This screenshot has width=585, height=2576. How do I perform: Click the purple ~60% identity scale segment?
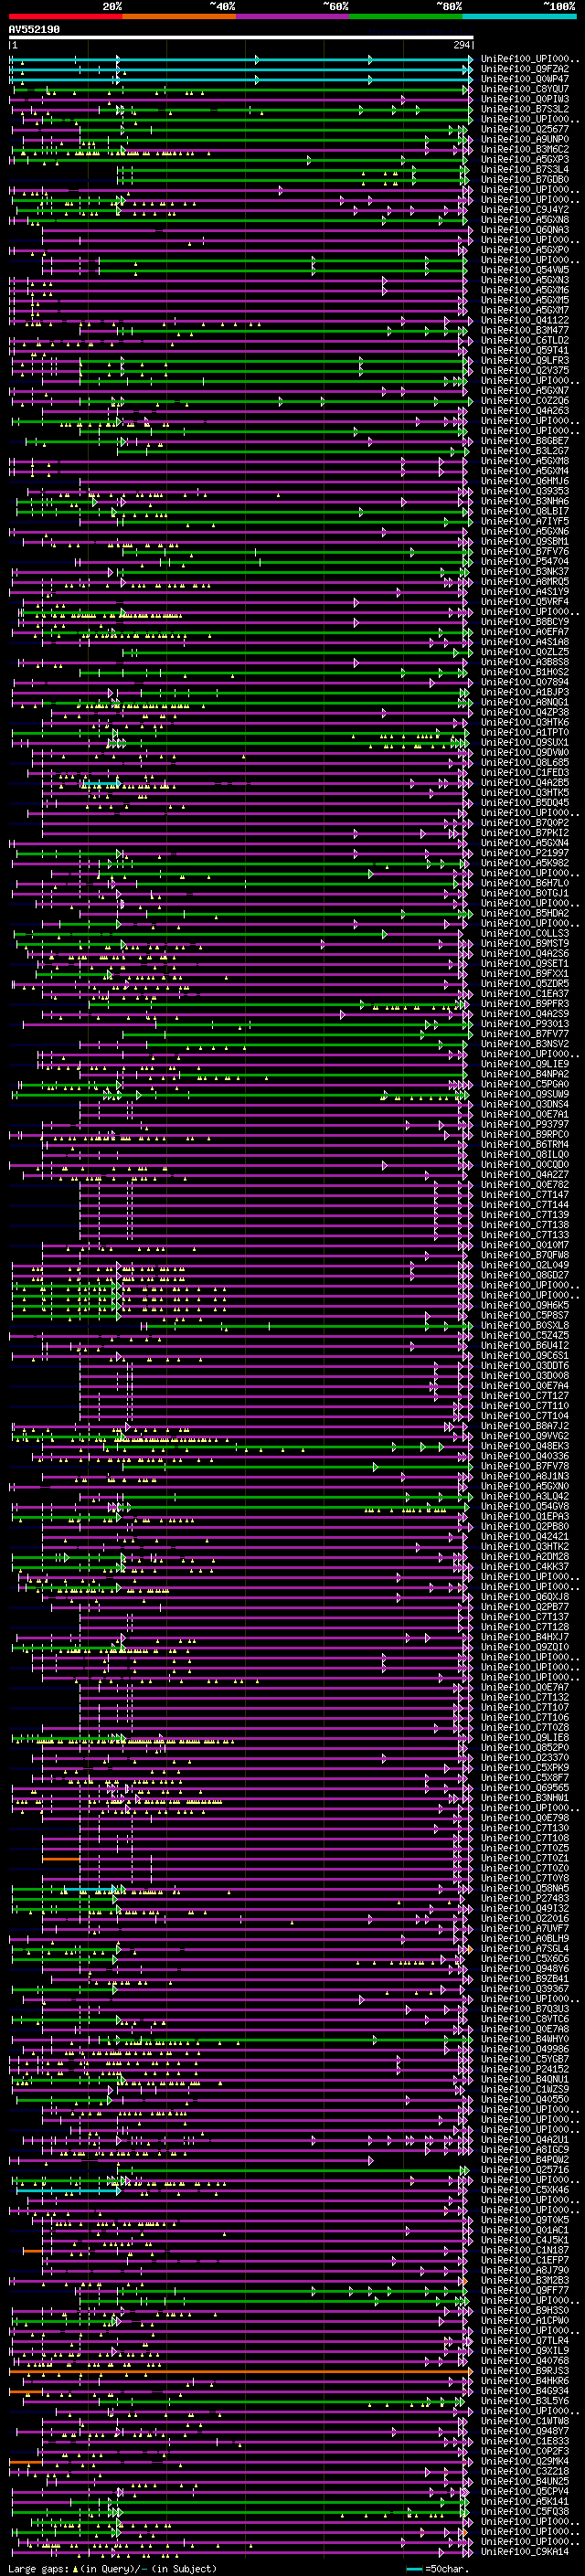(x=293, y=16)
